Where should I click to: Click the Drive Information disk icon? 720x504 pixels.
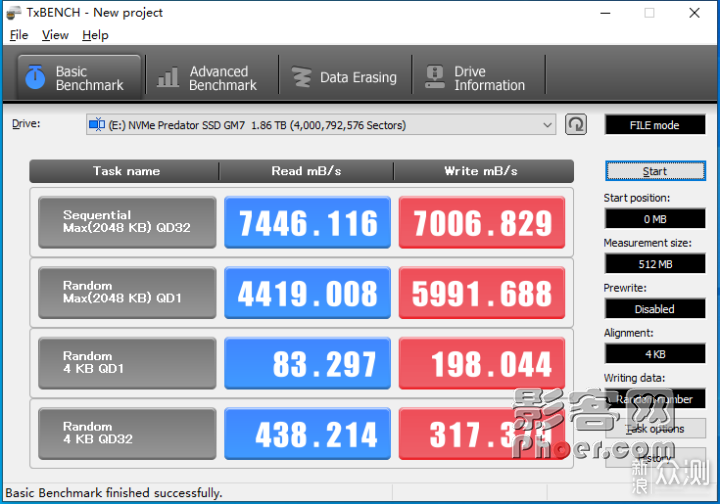pos(434,77)
